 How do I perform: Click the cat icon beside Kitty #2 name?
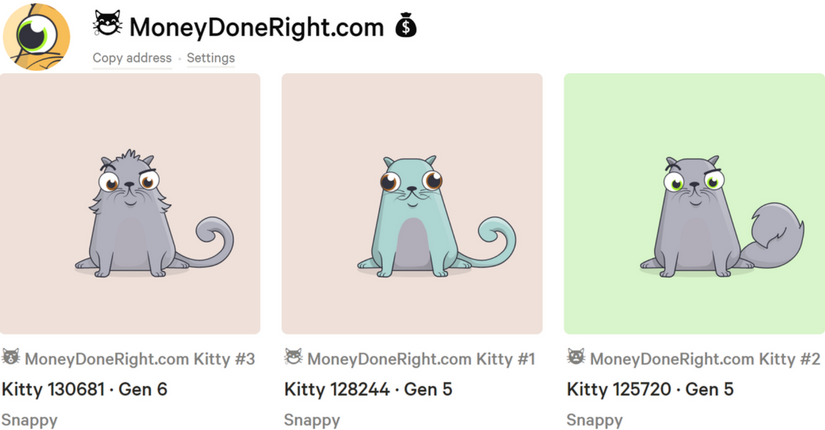576,357
